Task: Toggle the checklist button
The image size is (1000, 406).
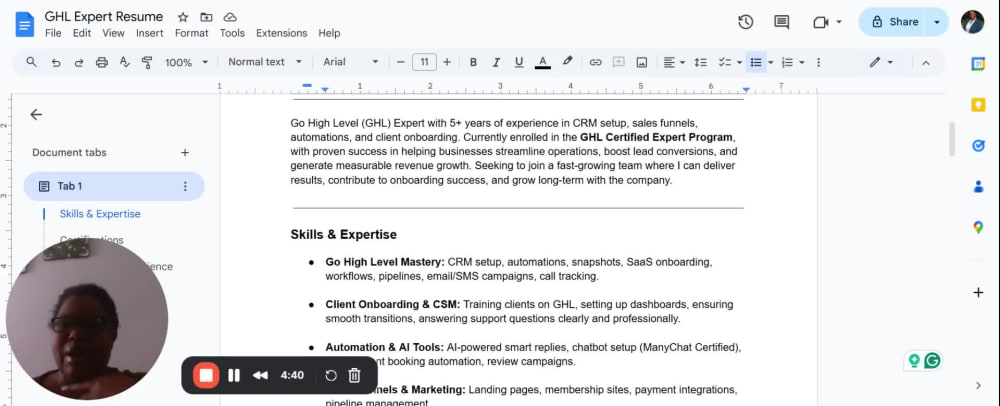Action: 724,62
